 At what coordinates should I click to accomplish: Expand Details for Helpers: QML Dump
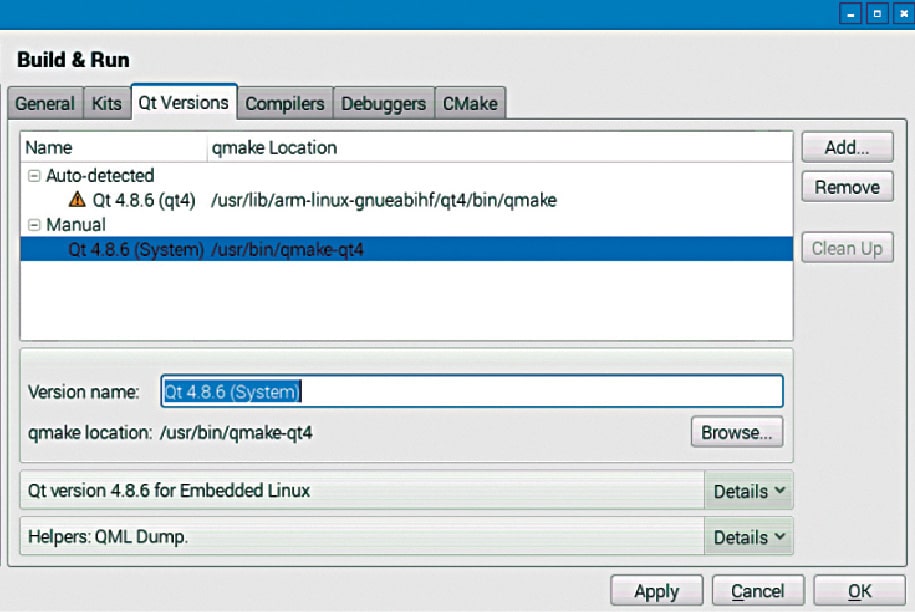748,537
